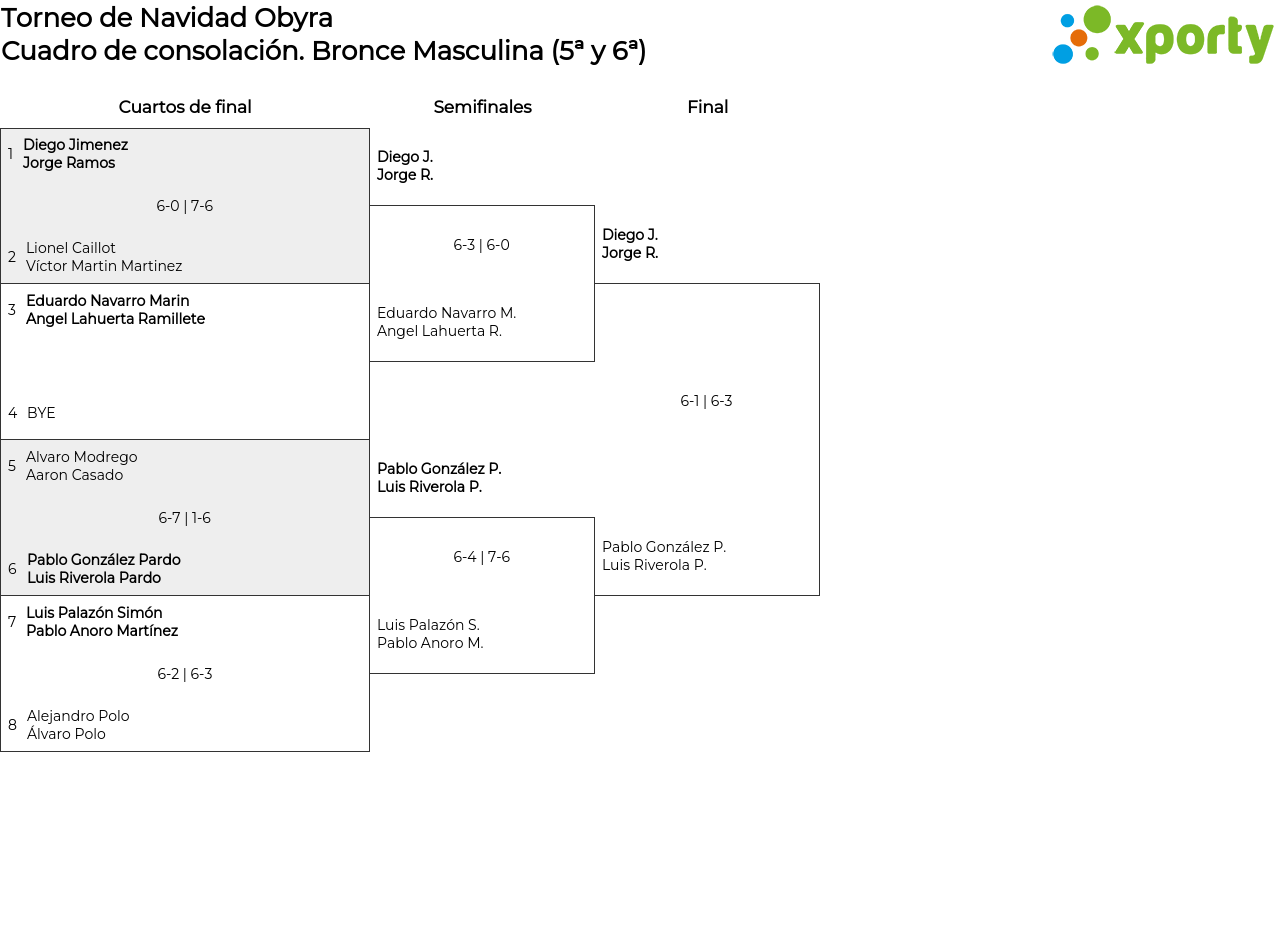
Task: Select Luis Palazón S. semifinal entry
Action: tap(430, 634)
